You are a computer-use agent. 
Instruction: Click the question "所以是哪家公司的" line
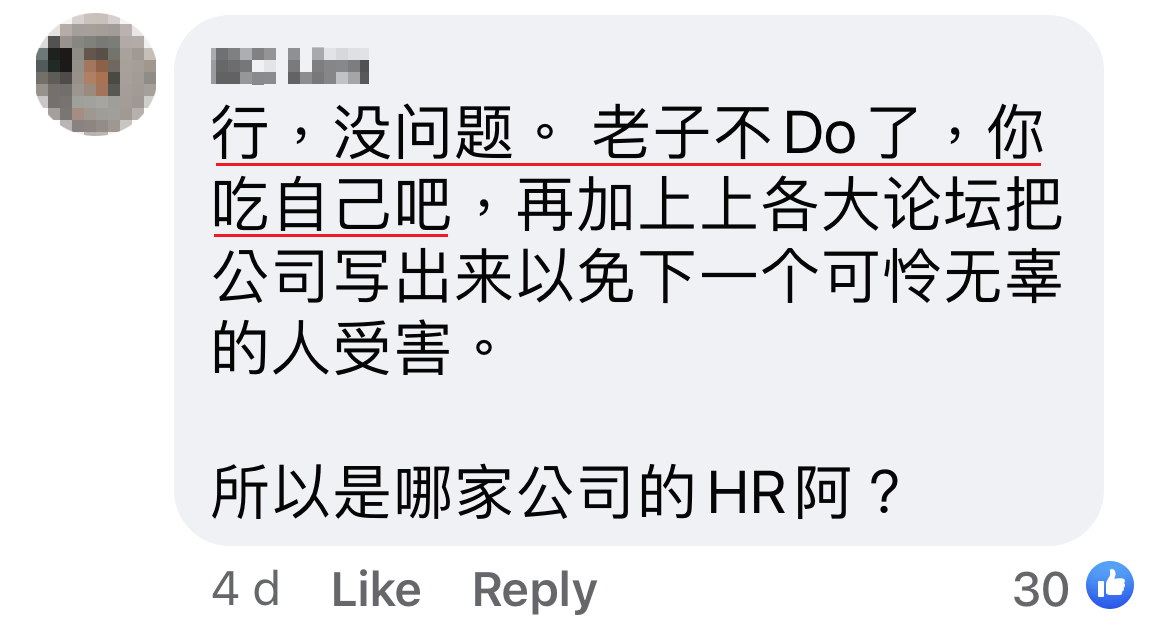454,493
